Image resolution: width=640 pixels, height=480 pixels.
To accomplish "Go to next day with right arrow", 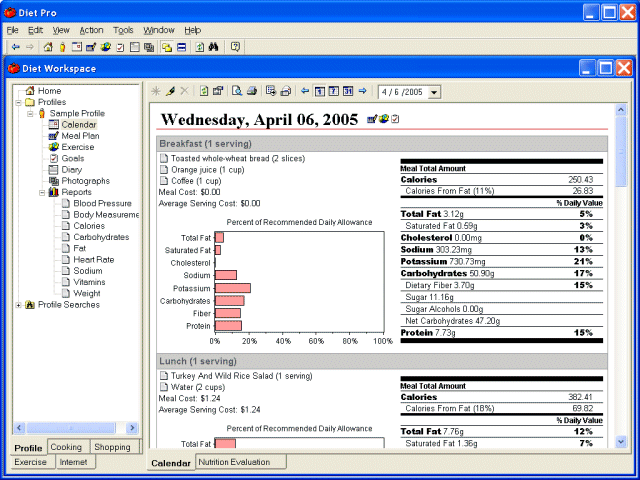I will click(362, 91).
